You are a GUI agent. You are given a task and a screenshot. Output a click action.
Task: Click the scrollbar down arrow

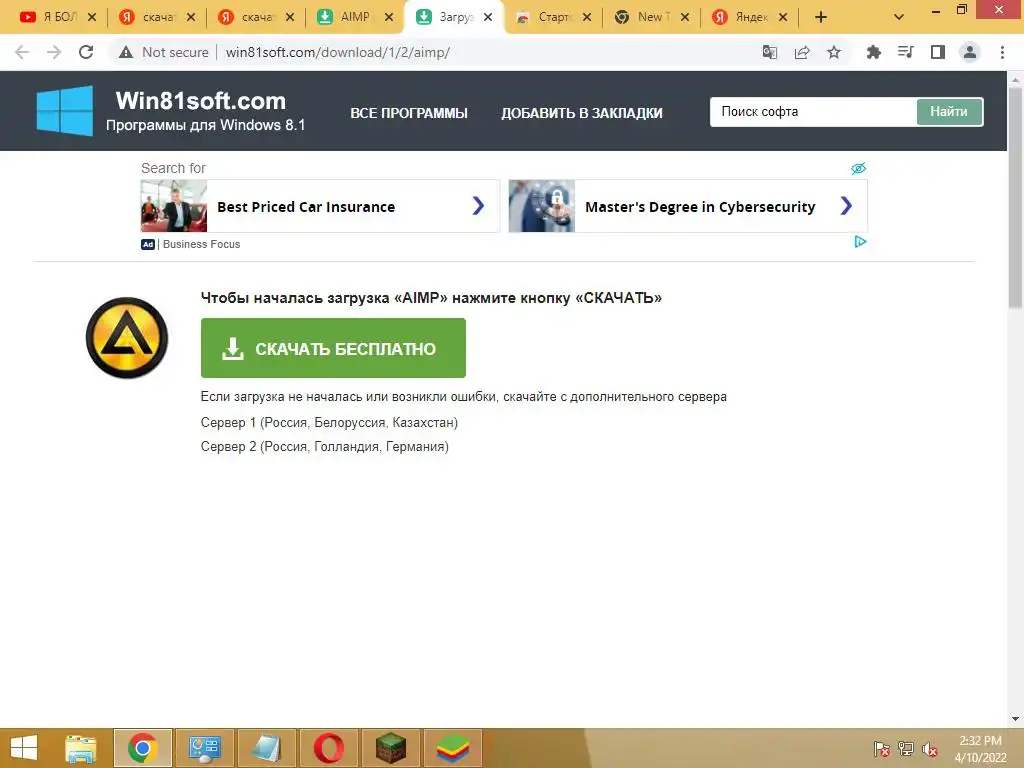(x=1015, y=719)
